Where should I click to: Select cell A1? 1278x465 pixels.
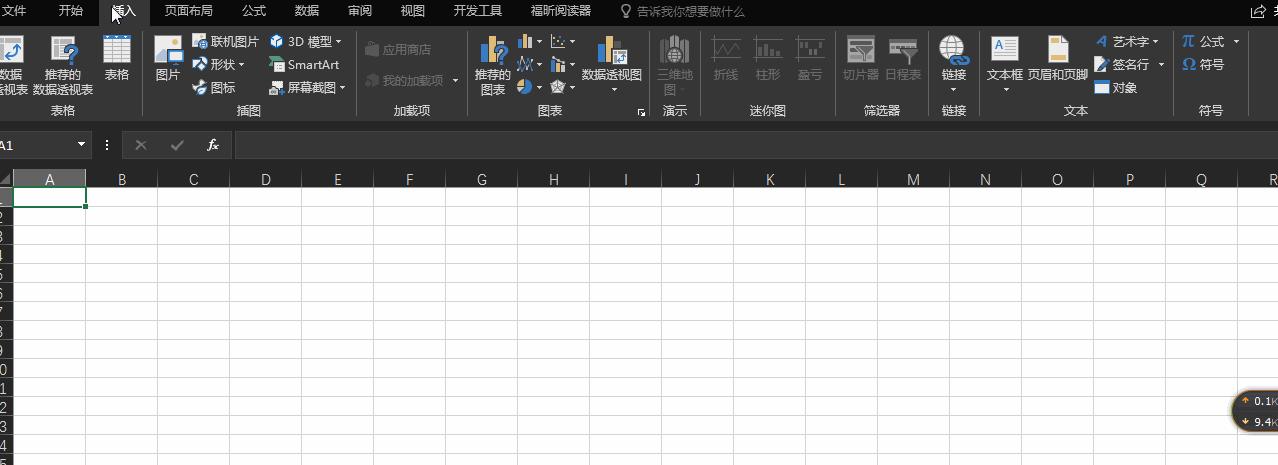[50, 198]
